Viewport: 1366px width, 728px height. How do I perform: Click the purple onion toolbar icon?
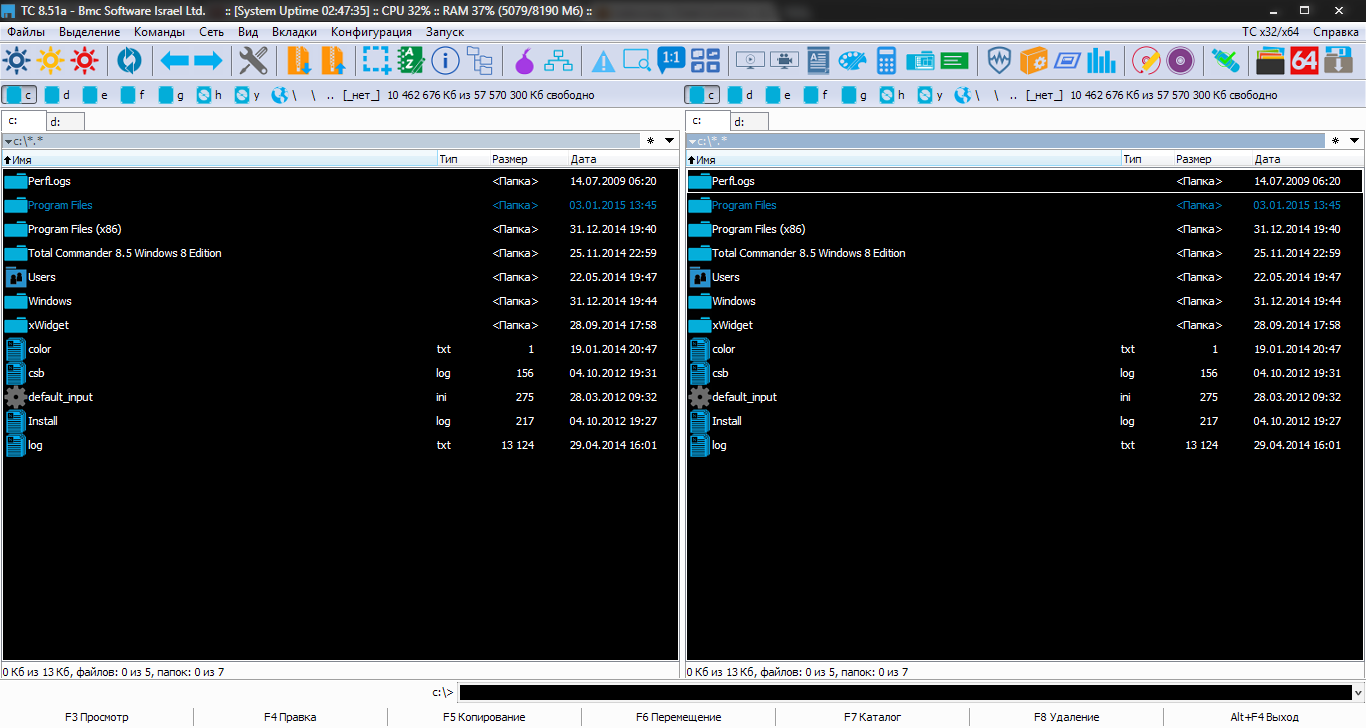(524, 61)
